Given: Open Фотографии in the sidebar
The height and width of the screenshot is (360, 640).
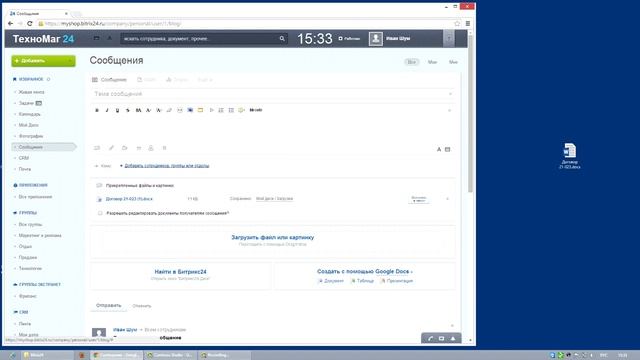Looking at the screenshot, I should pyautogui.click(x=31, y=136).
